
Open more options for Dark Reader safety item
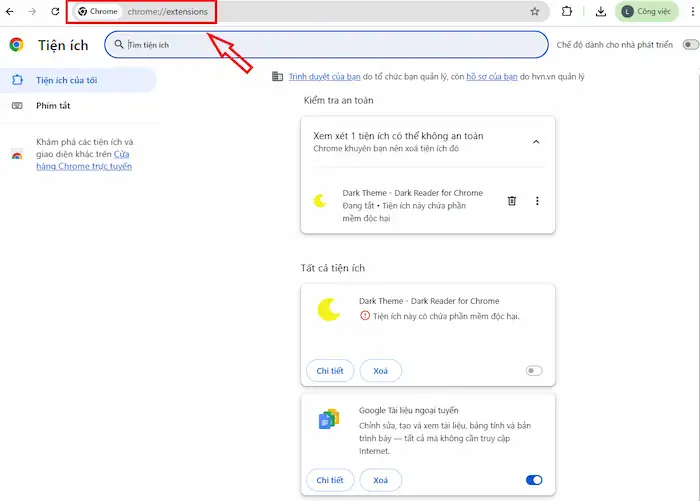537,201
